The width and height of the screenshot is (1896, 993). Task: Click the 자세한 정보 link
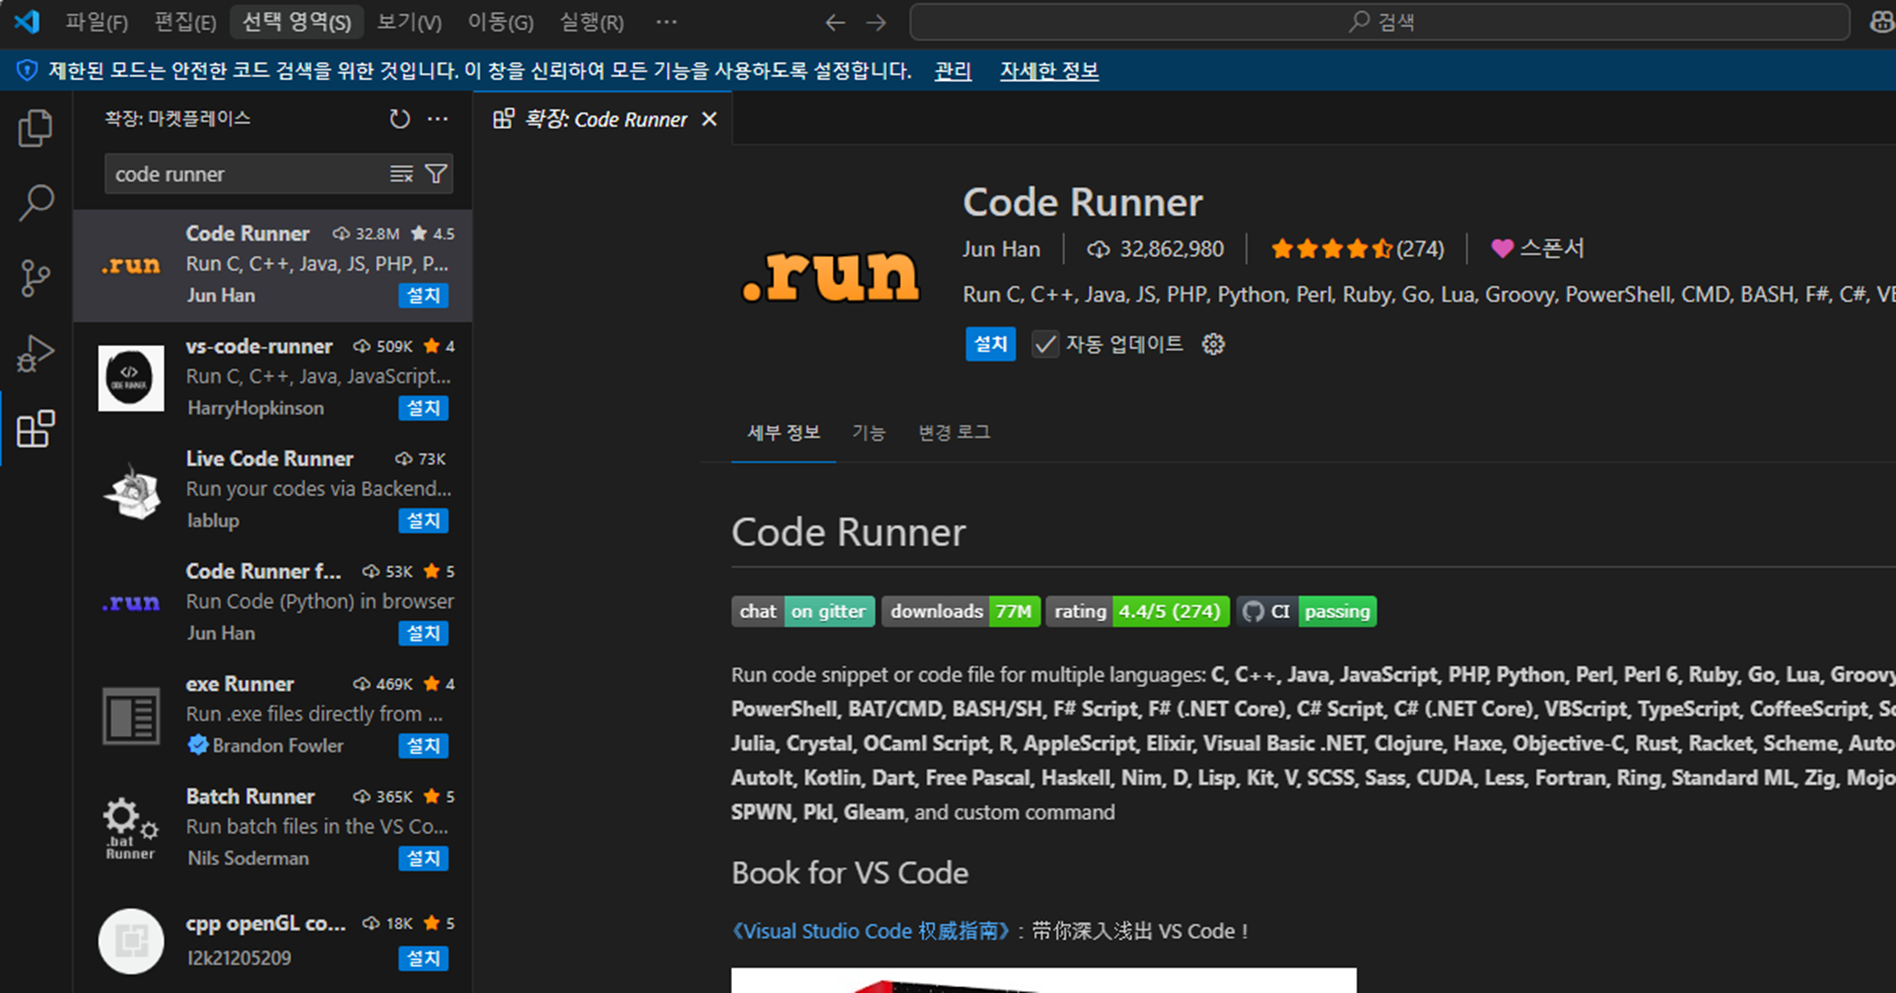1049,71
